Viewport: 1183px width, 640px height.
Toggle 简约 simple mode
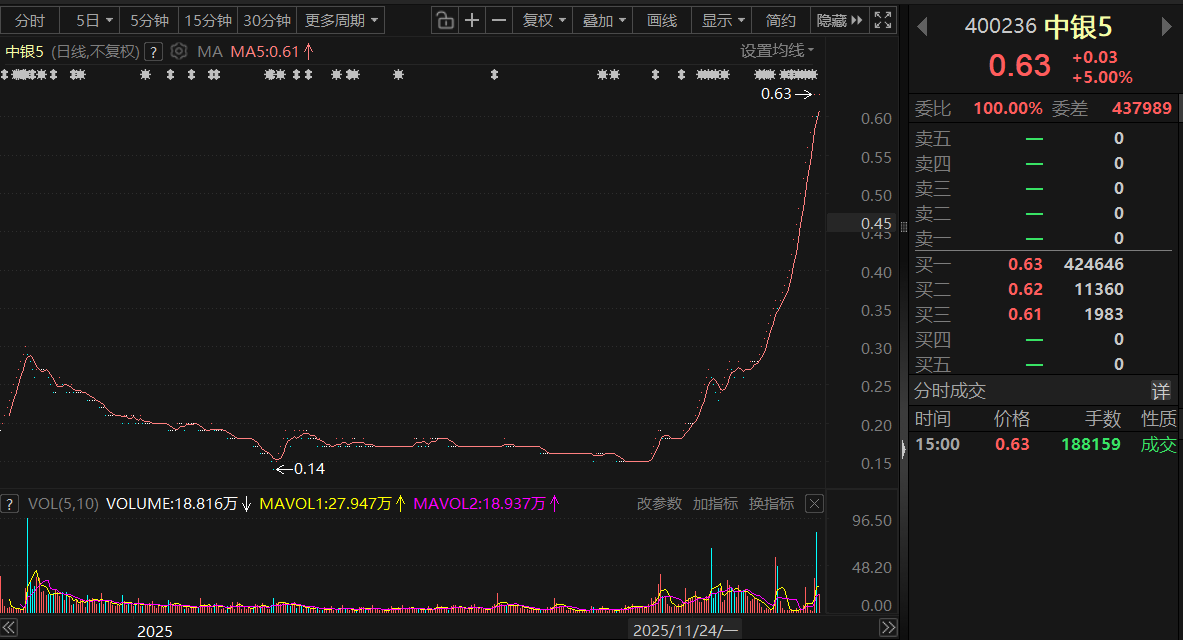coord(780,20)
